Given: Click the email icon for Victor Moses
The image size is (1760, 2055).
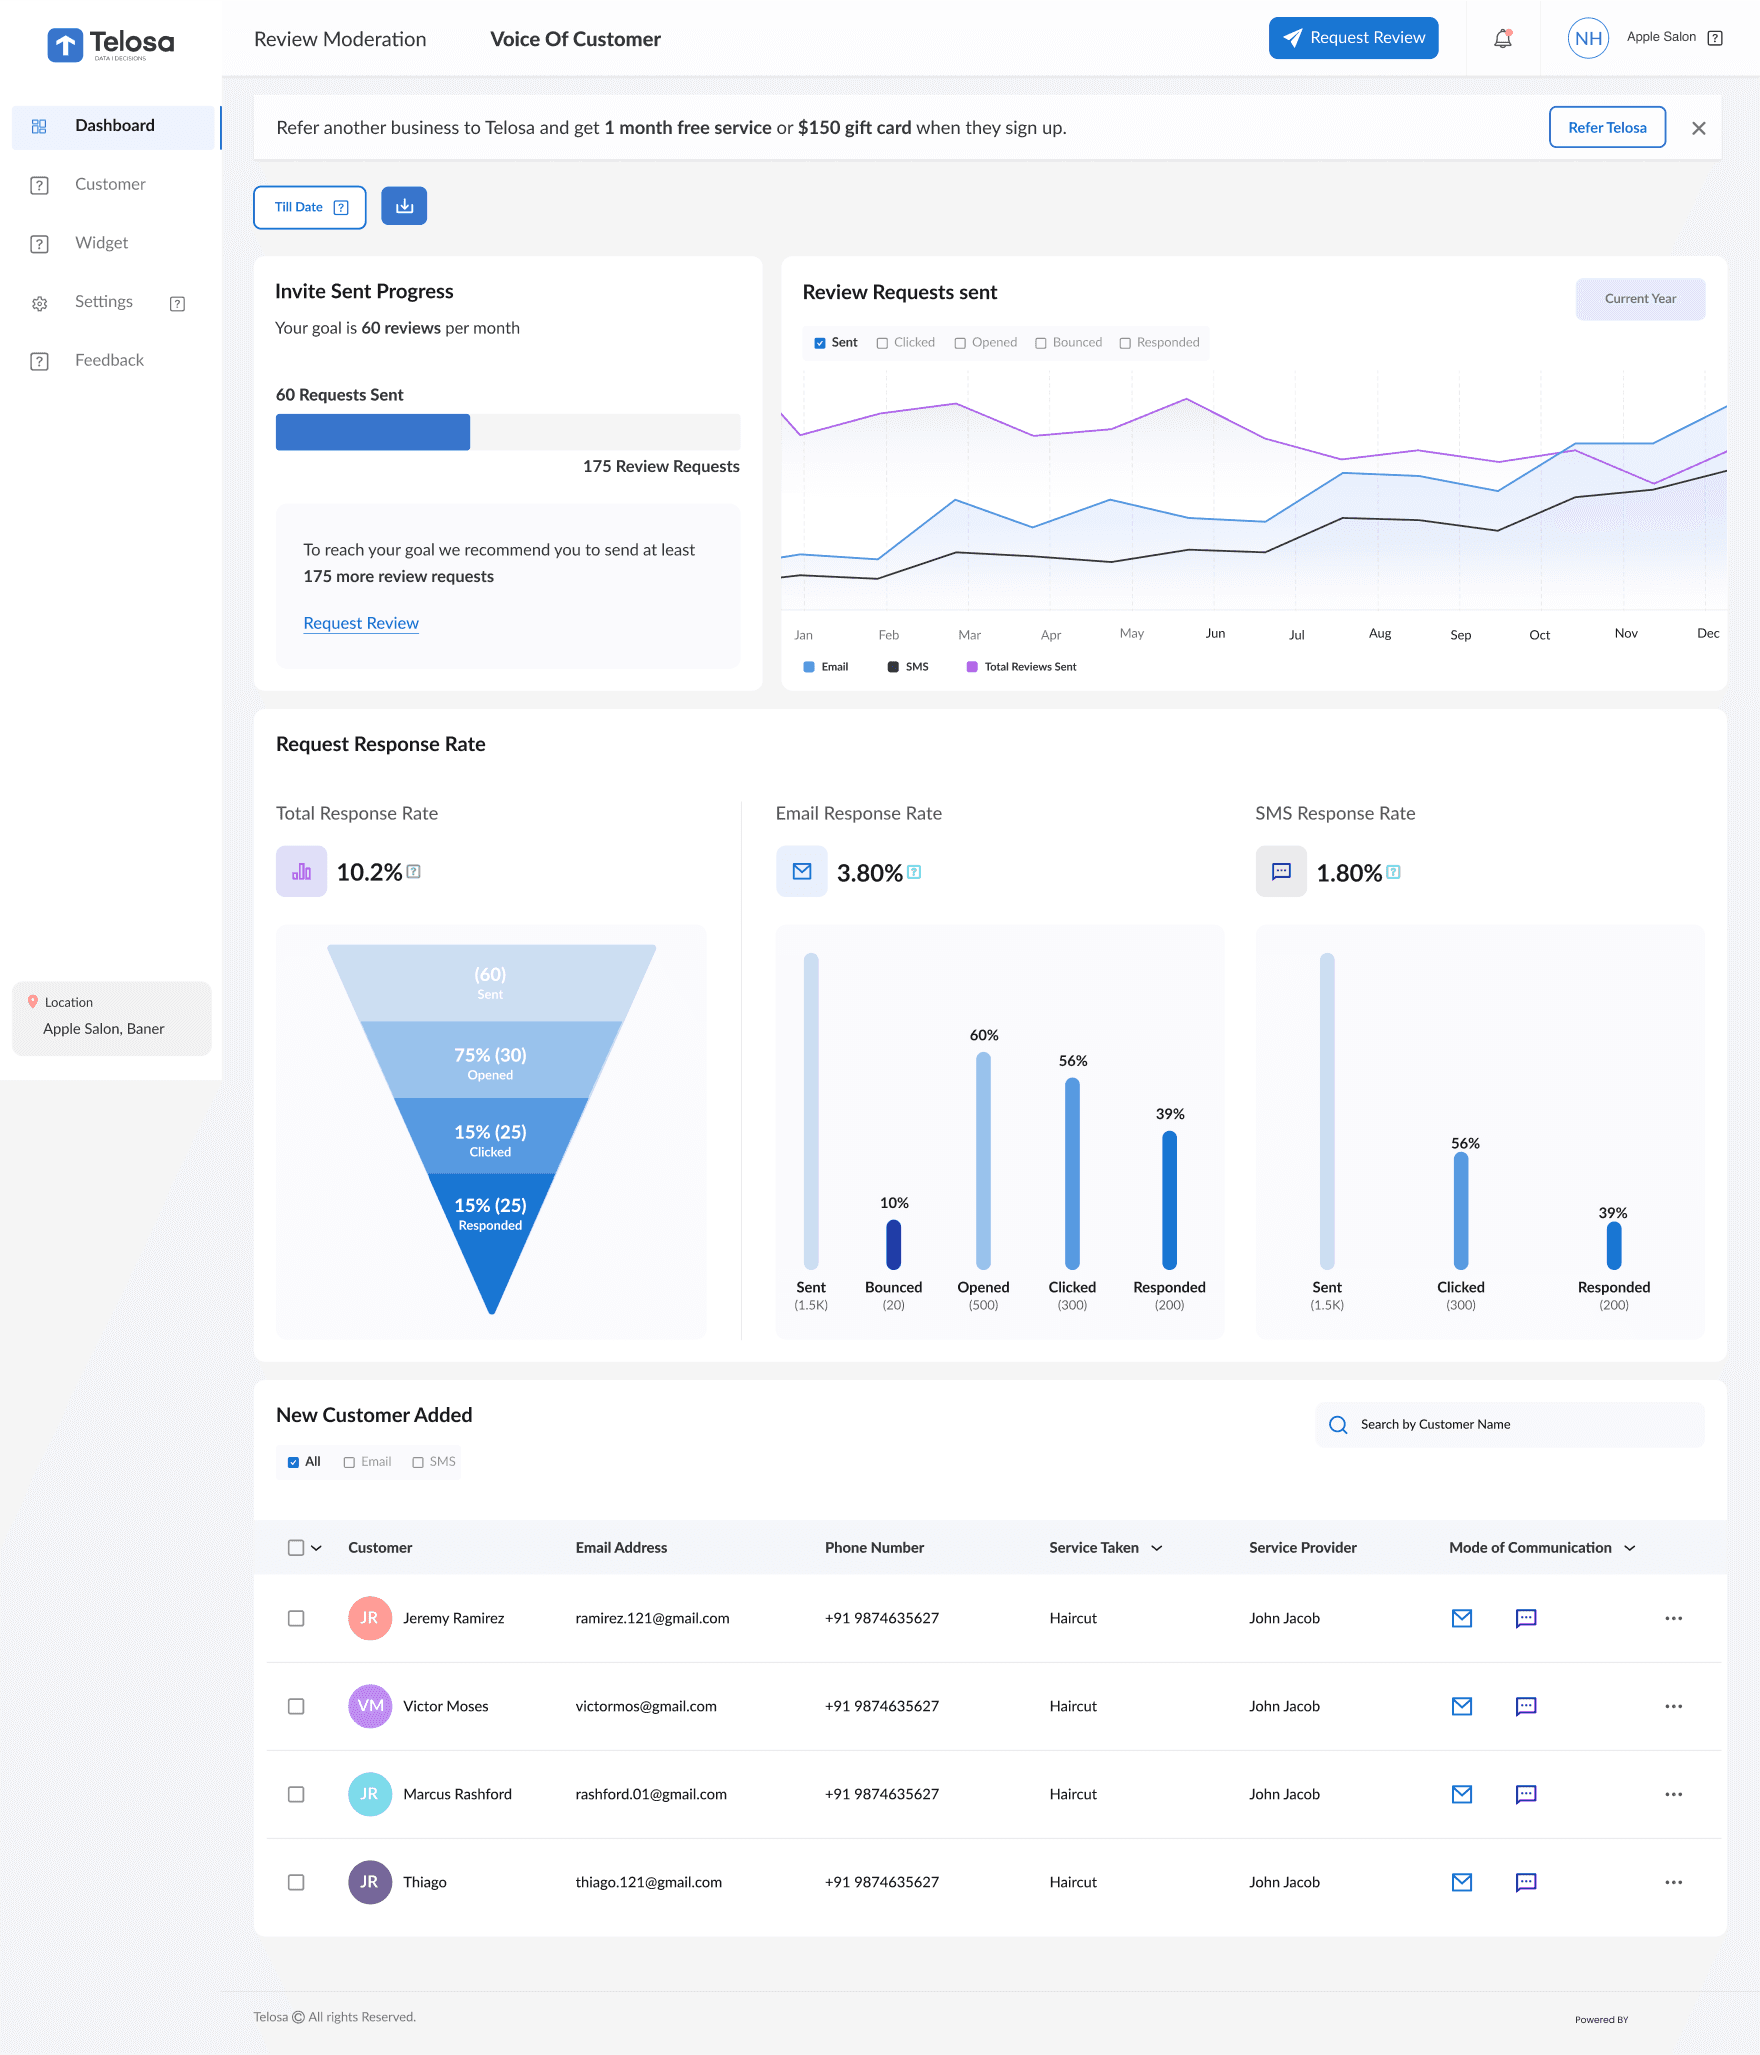Looking at the screenshot, I should (1462, 1706).
